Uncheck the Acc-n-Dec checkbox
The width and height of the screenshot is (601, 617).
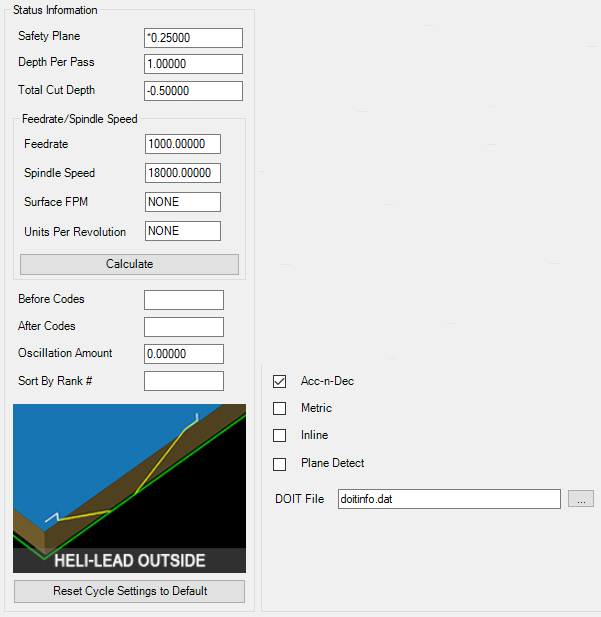279,381
